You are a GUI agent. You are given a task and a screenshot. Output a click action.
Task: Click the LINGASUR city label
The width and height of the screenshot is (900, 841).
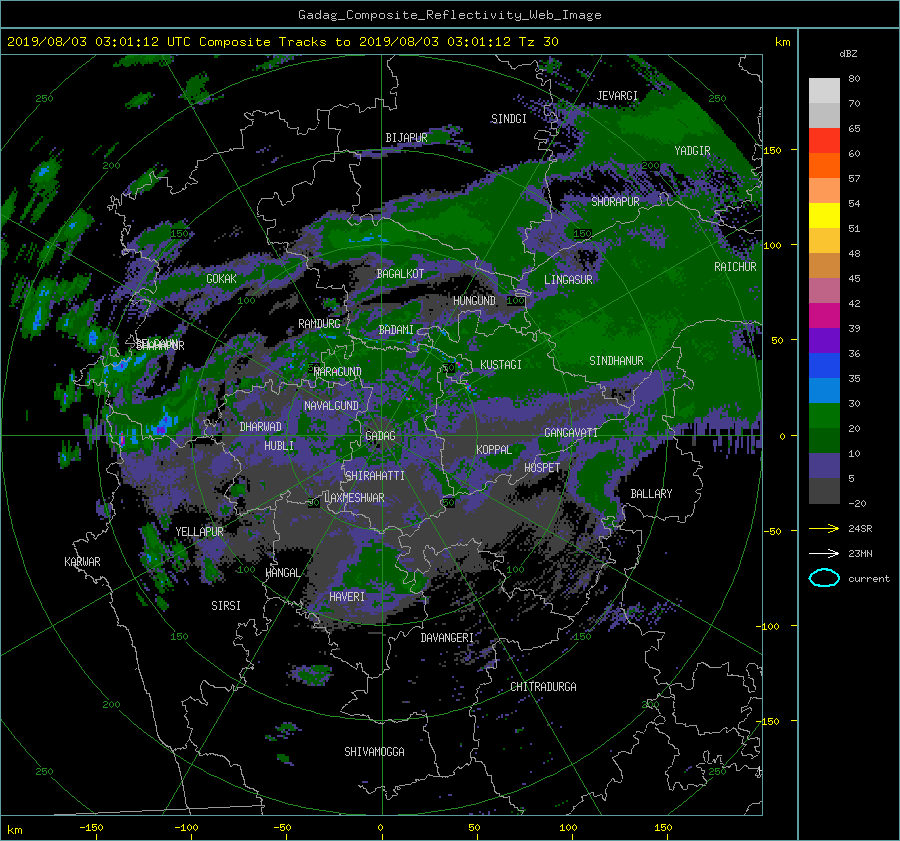click(568, 280)
